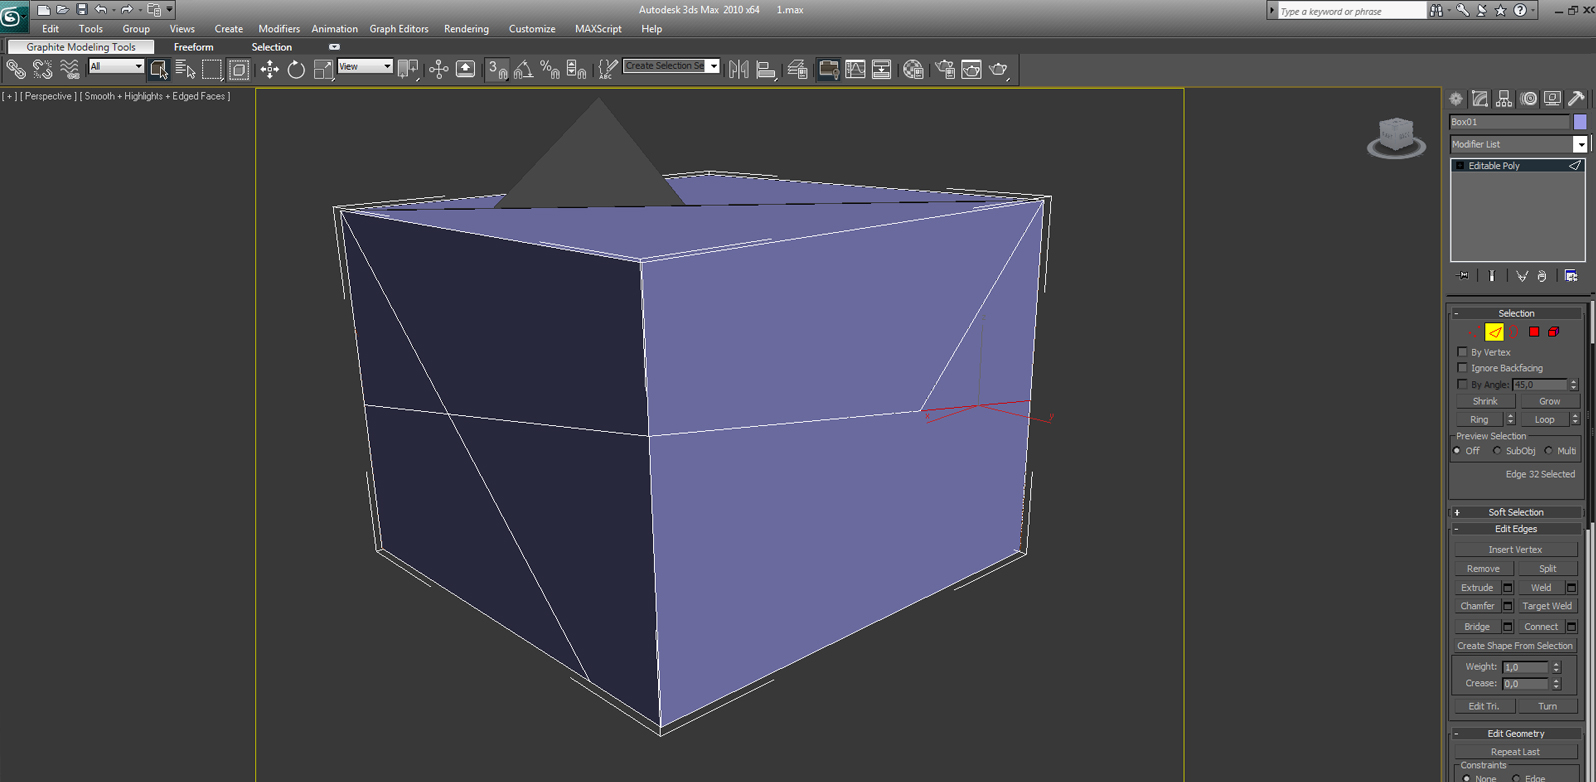Click the Target Weld button

tap(1547, 606)
